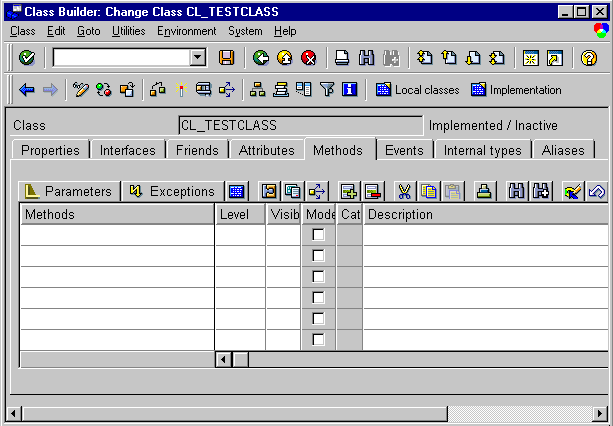Open the Utilities menu

pos(128,31)
